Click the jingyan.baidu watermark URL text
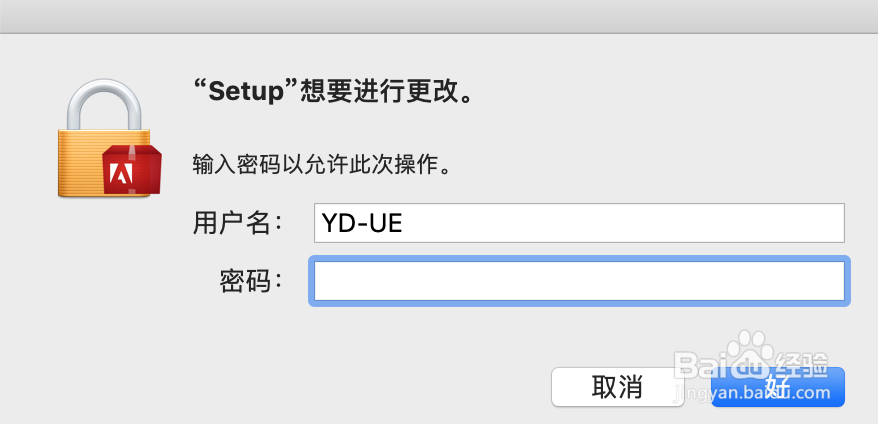The image size is (878, 424). click(x=751, y=394)
